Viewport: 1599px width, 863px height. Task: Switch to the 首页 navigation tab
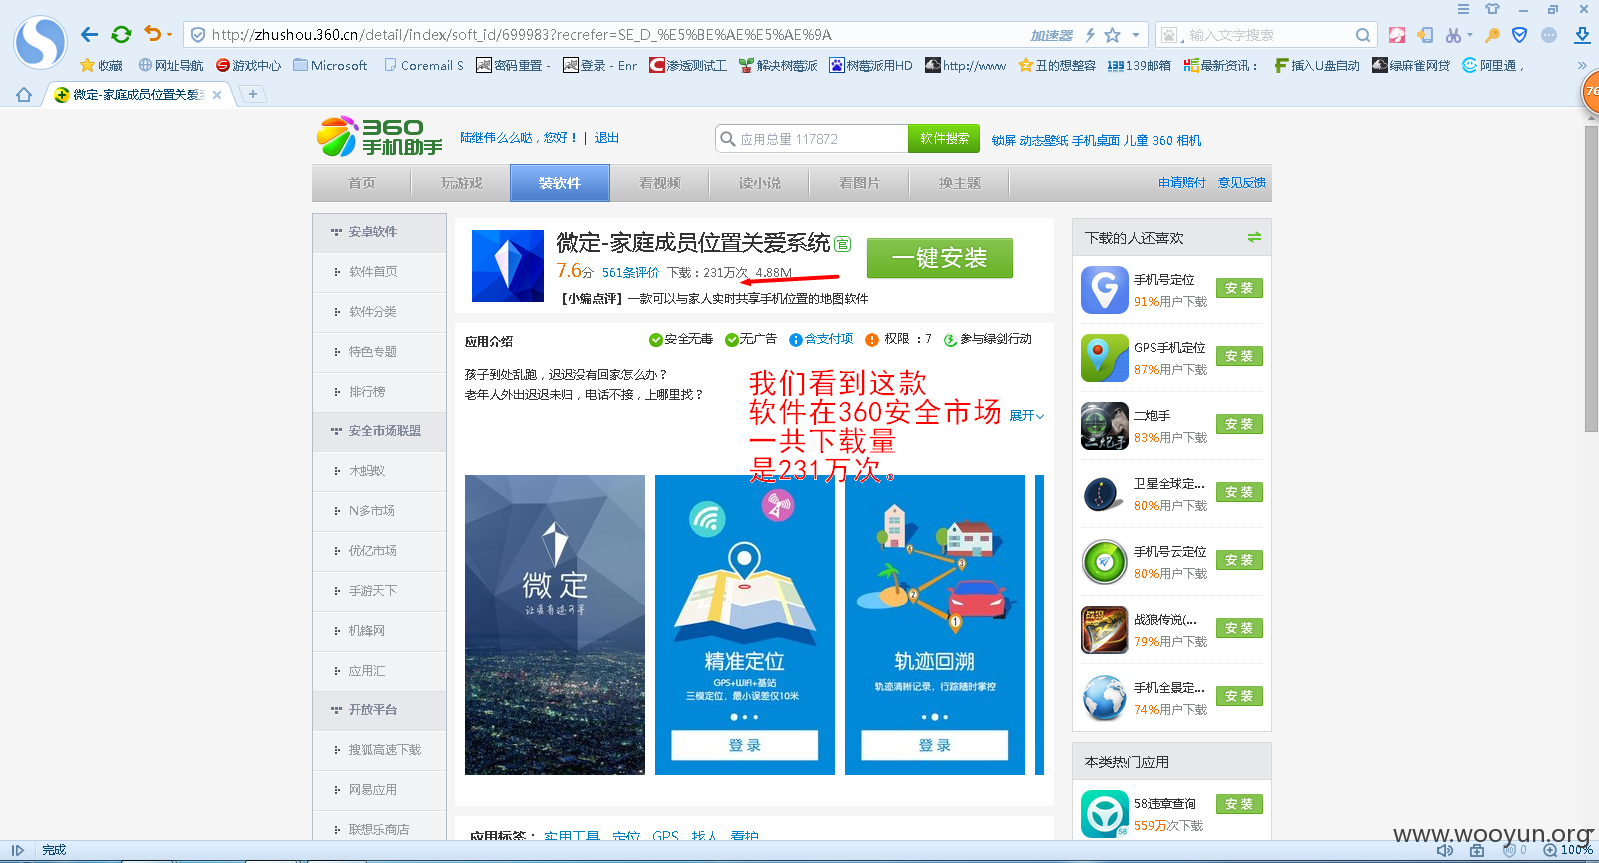(362, 183)
